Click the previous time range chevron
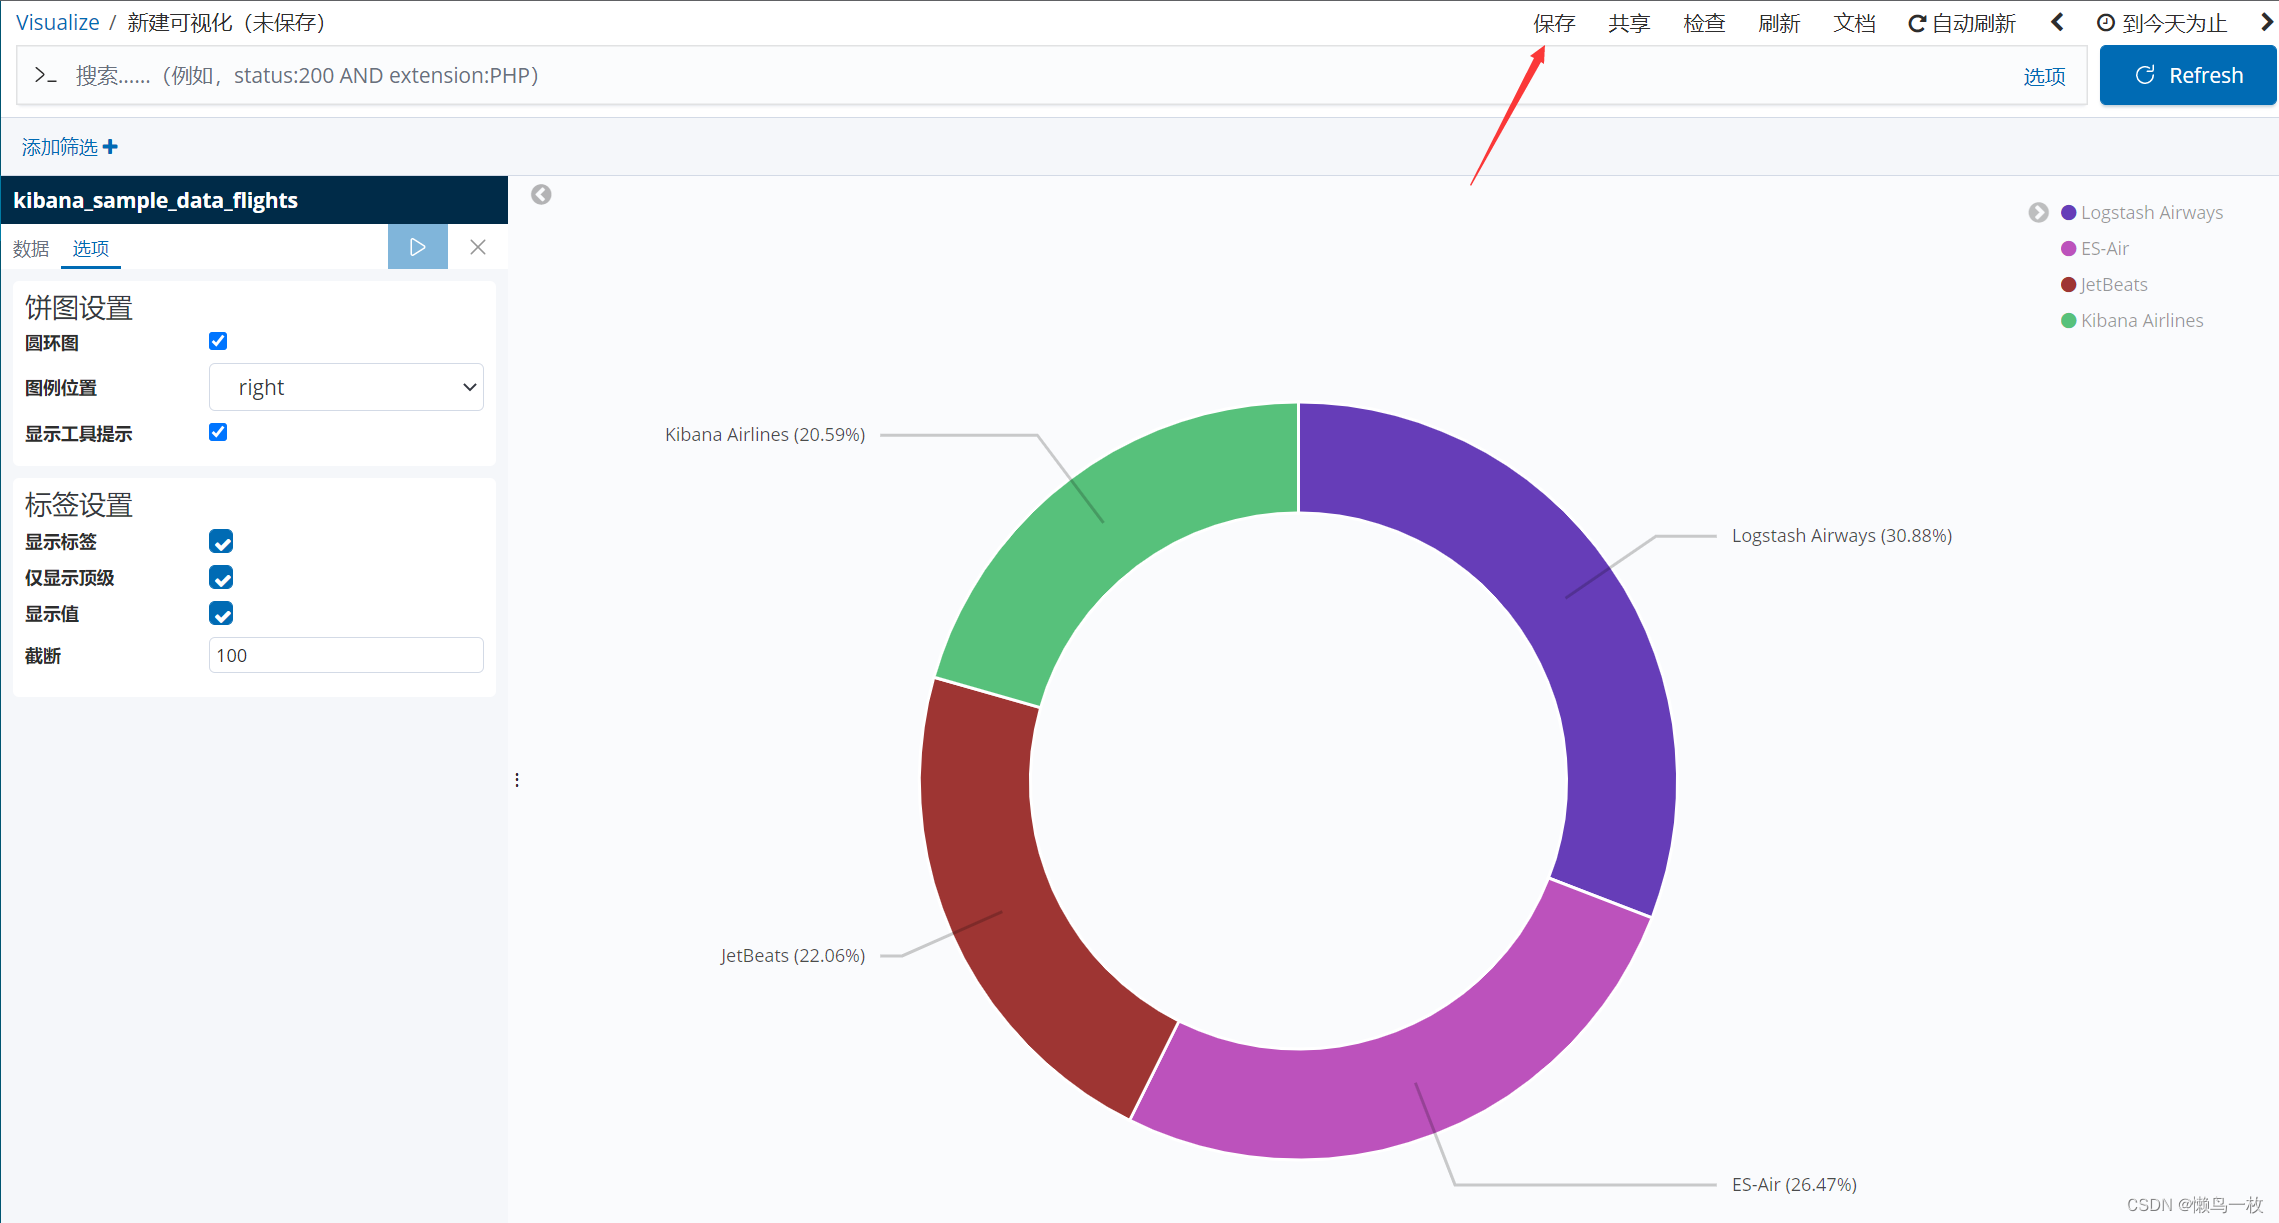The image size is (2279, 1223). point(2057,22)
